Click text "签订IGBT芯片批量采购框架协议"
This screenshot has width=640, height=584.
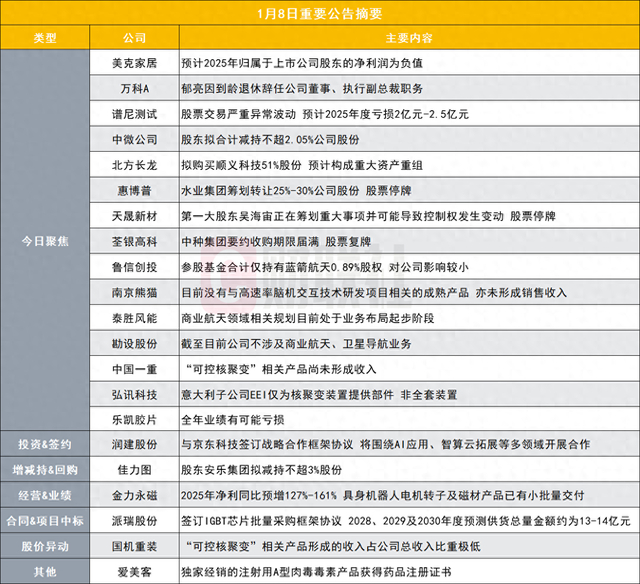(261, 521)
